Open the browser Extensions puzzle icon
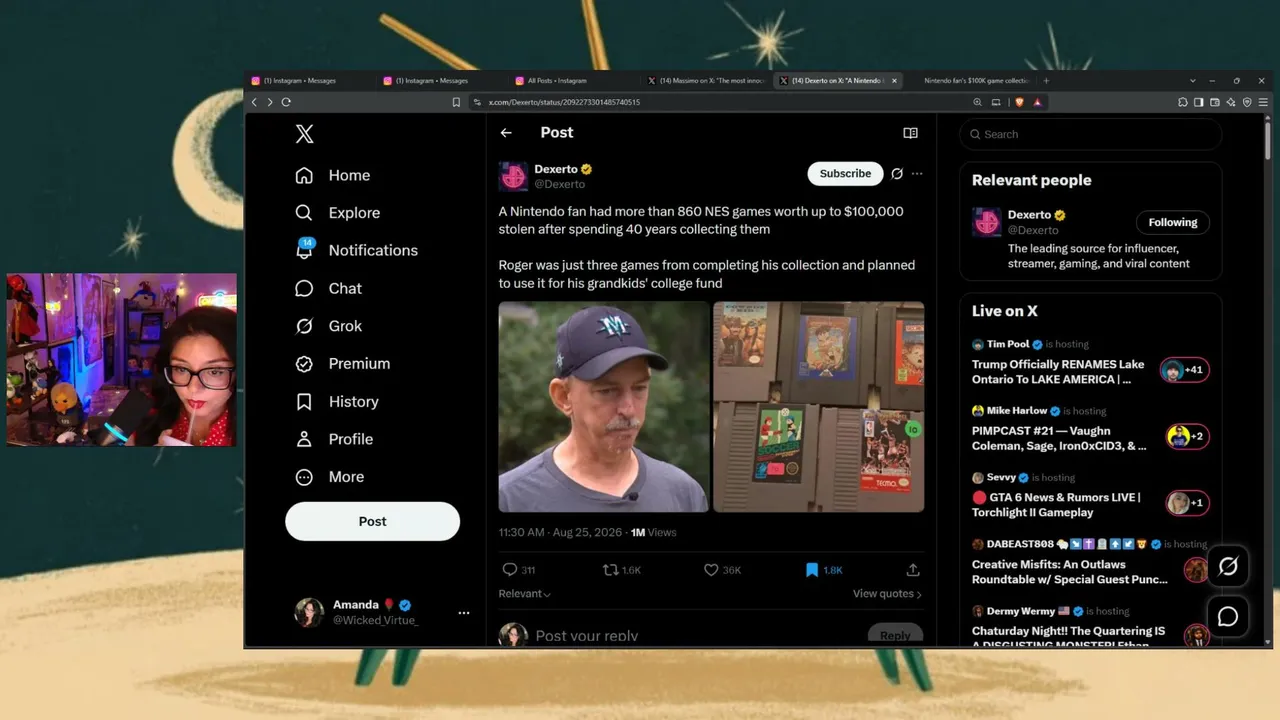This screenshot has height=720, width=1280. (1183, 102)
